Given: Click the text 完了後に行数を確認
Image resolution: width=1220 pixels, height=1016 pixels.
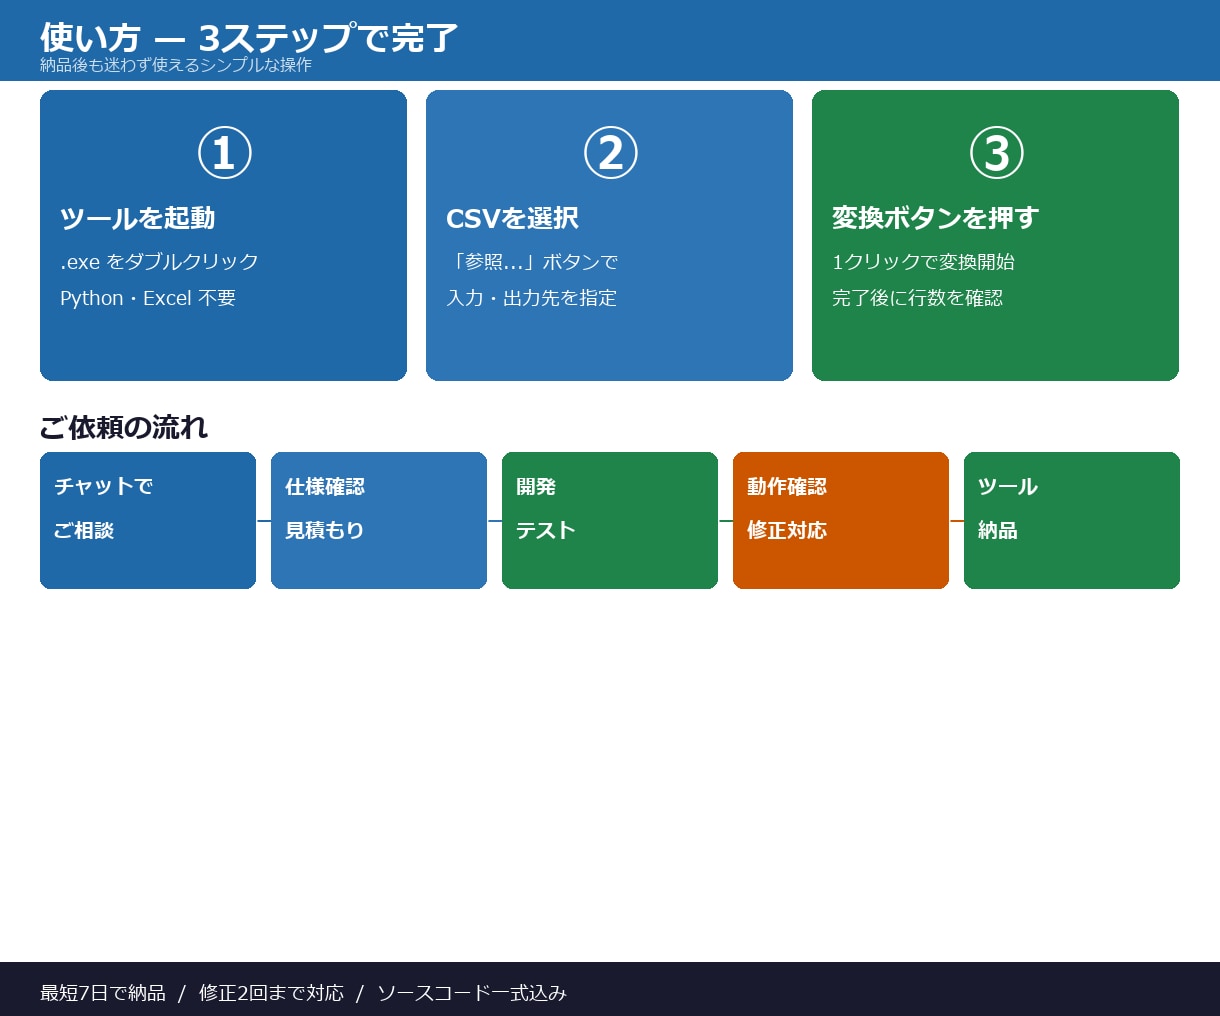Looking at the screenshot, I should [917, 298].
